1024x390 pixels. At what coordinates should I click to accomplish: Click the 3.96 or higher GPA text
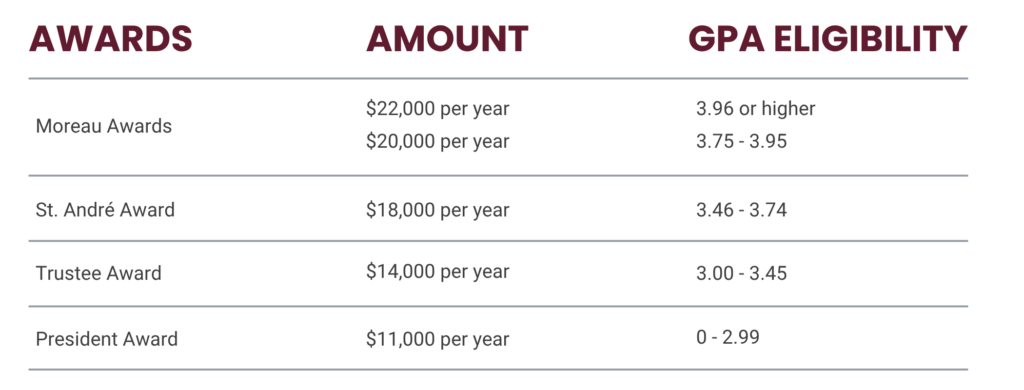(x=756, y=108)
